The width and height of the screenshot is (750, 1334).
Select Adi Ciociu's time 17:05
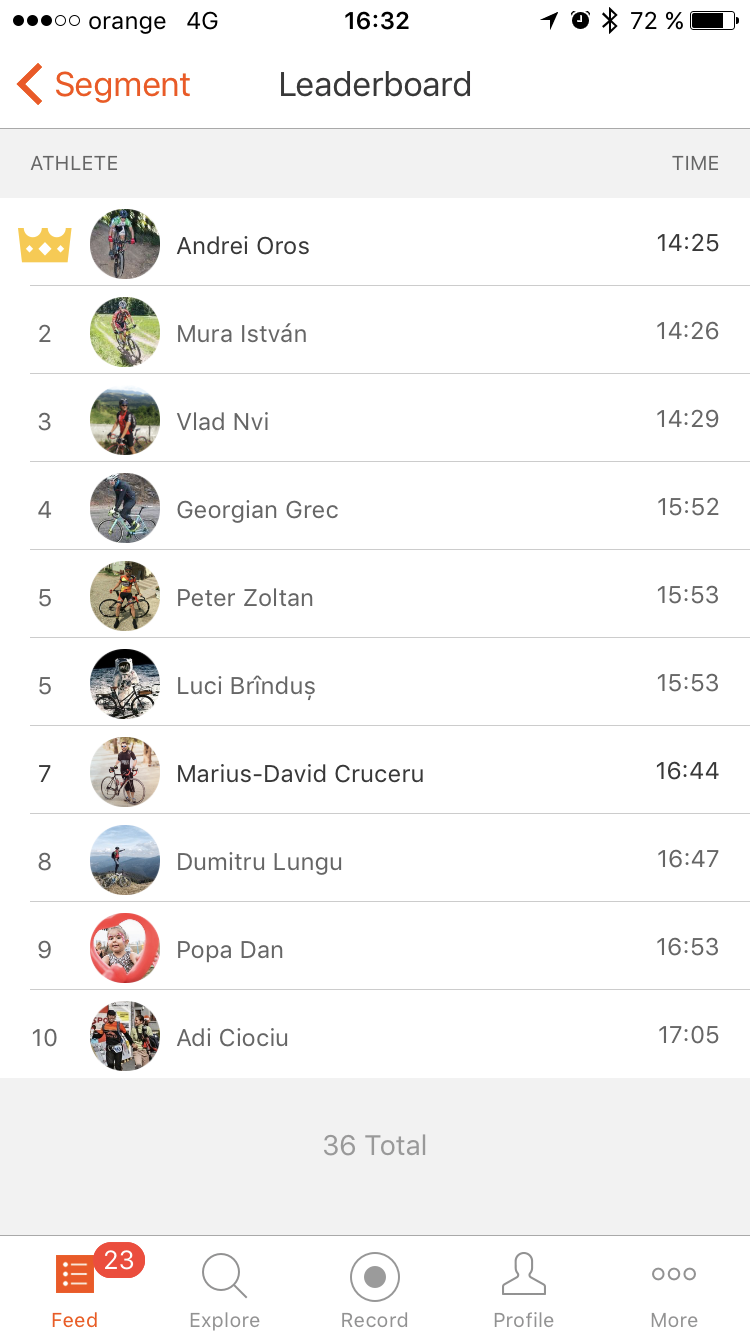(x=688, y=1035)
